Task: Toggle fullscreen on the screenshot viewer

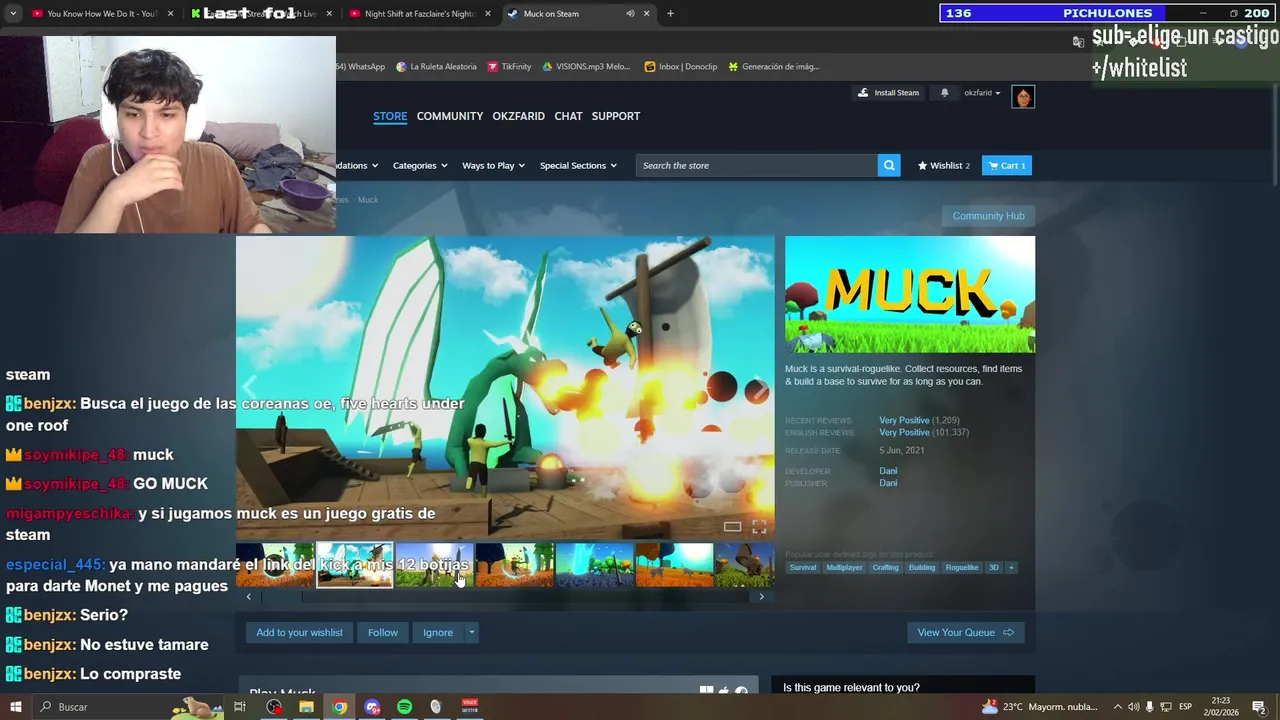Action: tap(759, 527)
